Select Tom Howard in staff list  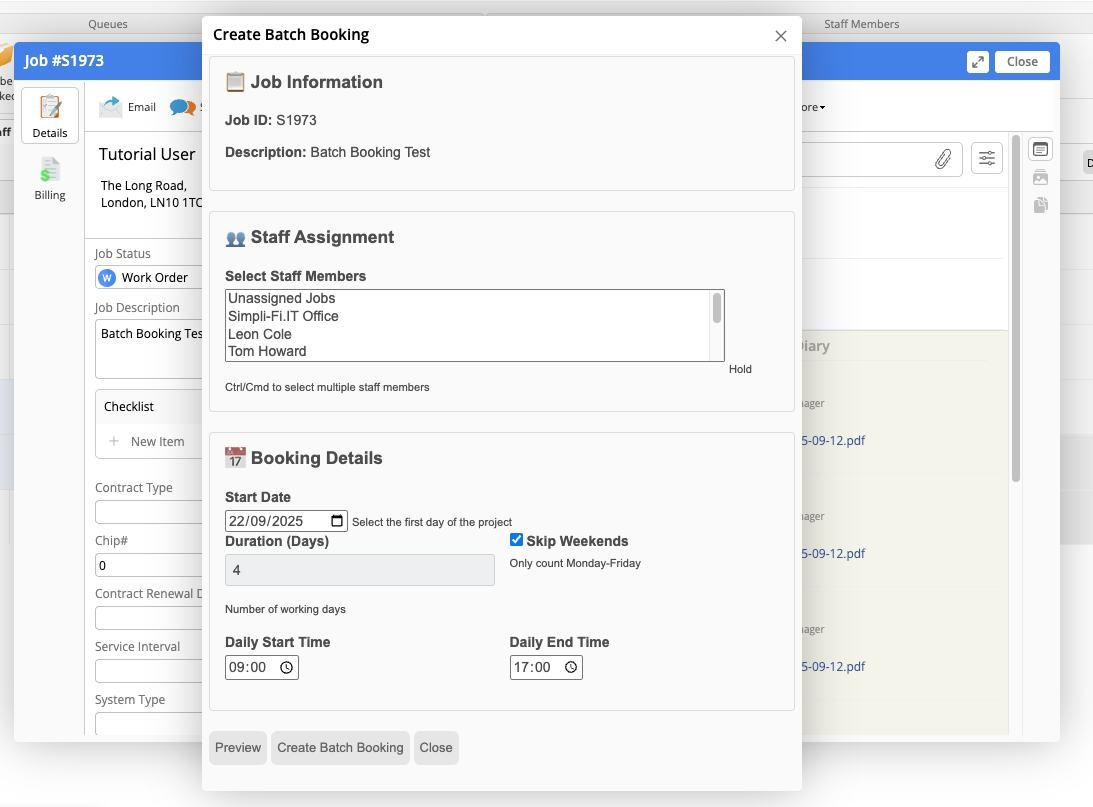267,351
